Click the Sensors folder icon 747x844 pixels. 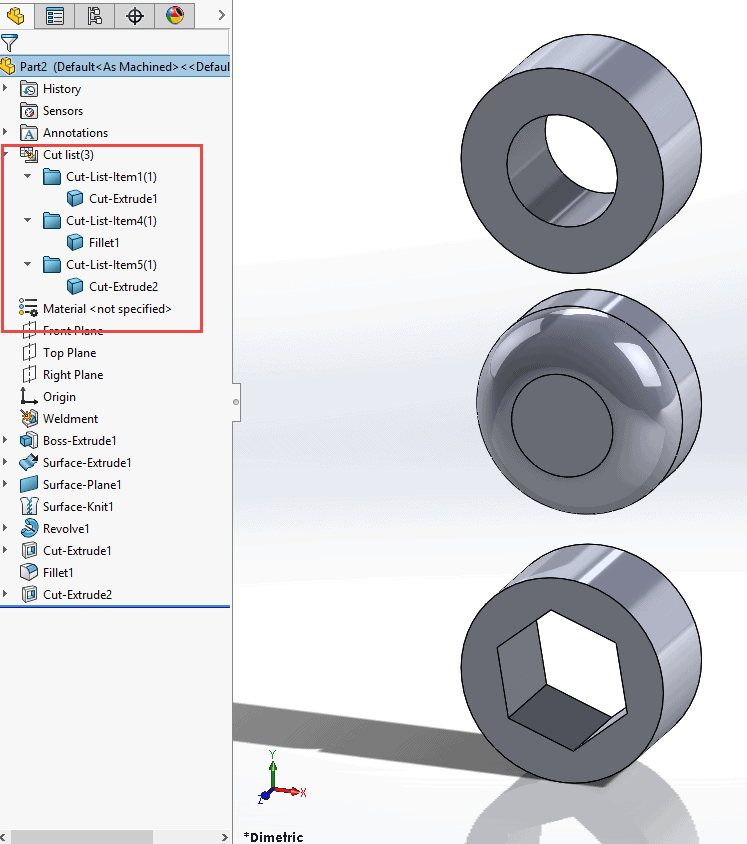click(29, 111)
